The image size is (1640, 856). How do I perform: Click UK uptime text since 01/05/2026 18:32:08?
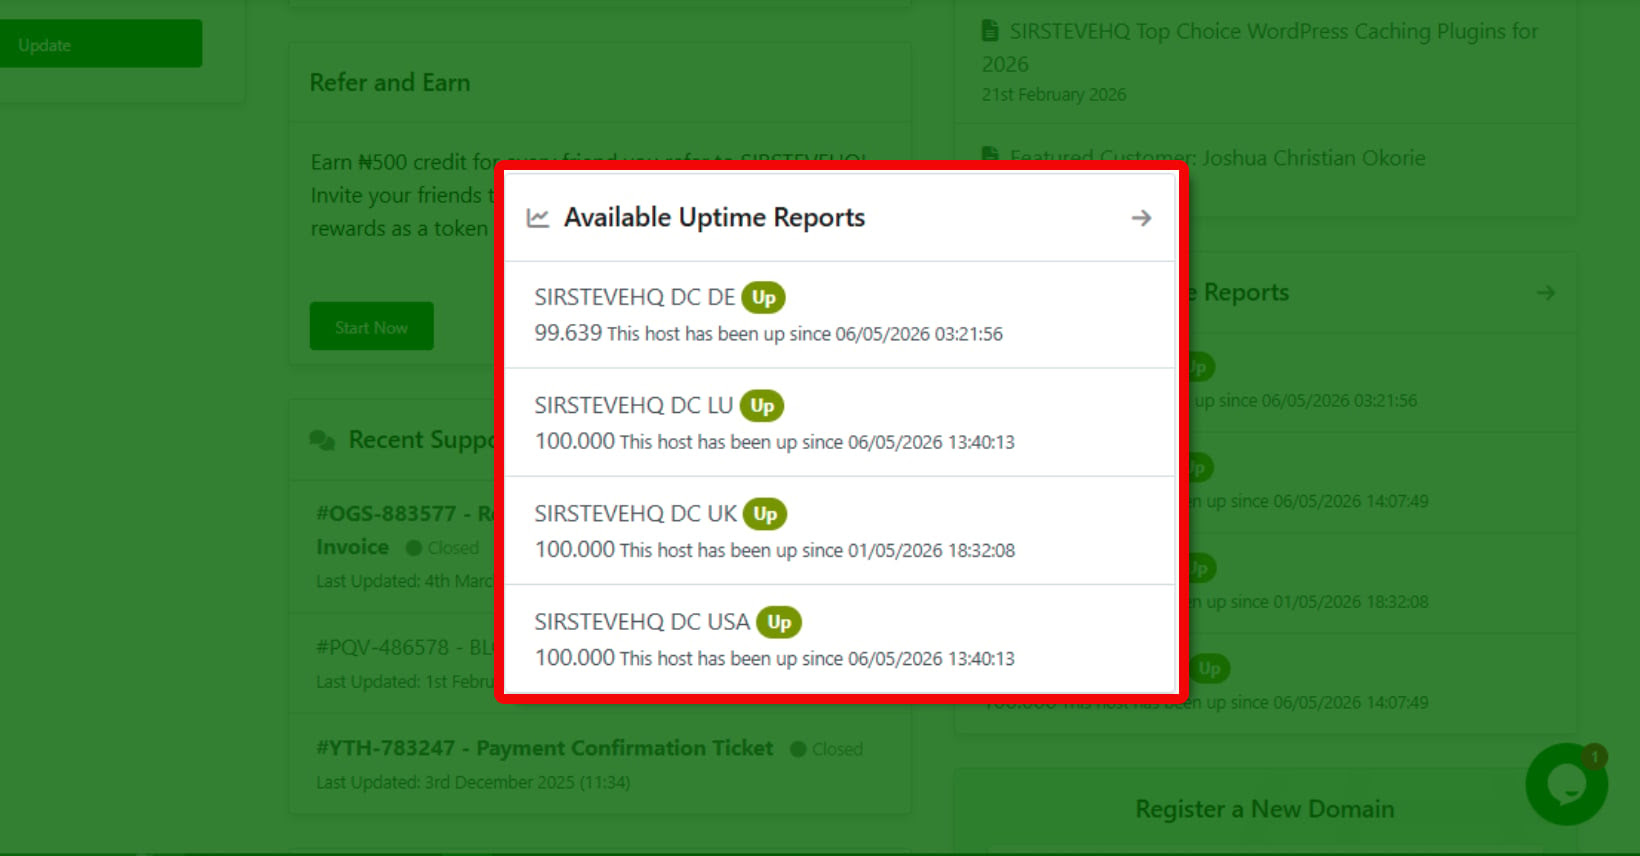[817, 550]
